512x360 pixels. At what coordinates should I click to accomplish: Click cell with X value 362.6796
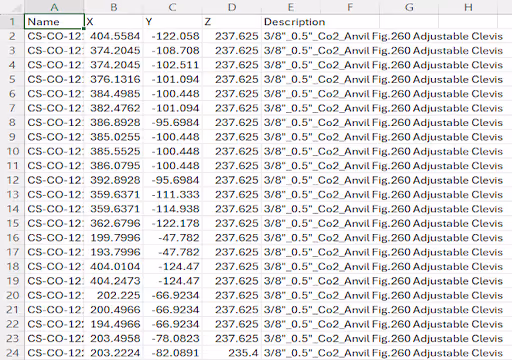tap(113, 223)
